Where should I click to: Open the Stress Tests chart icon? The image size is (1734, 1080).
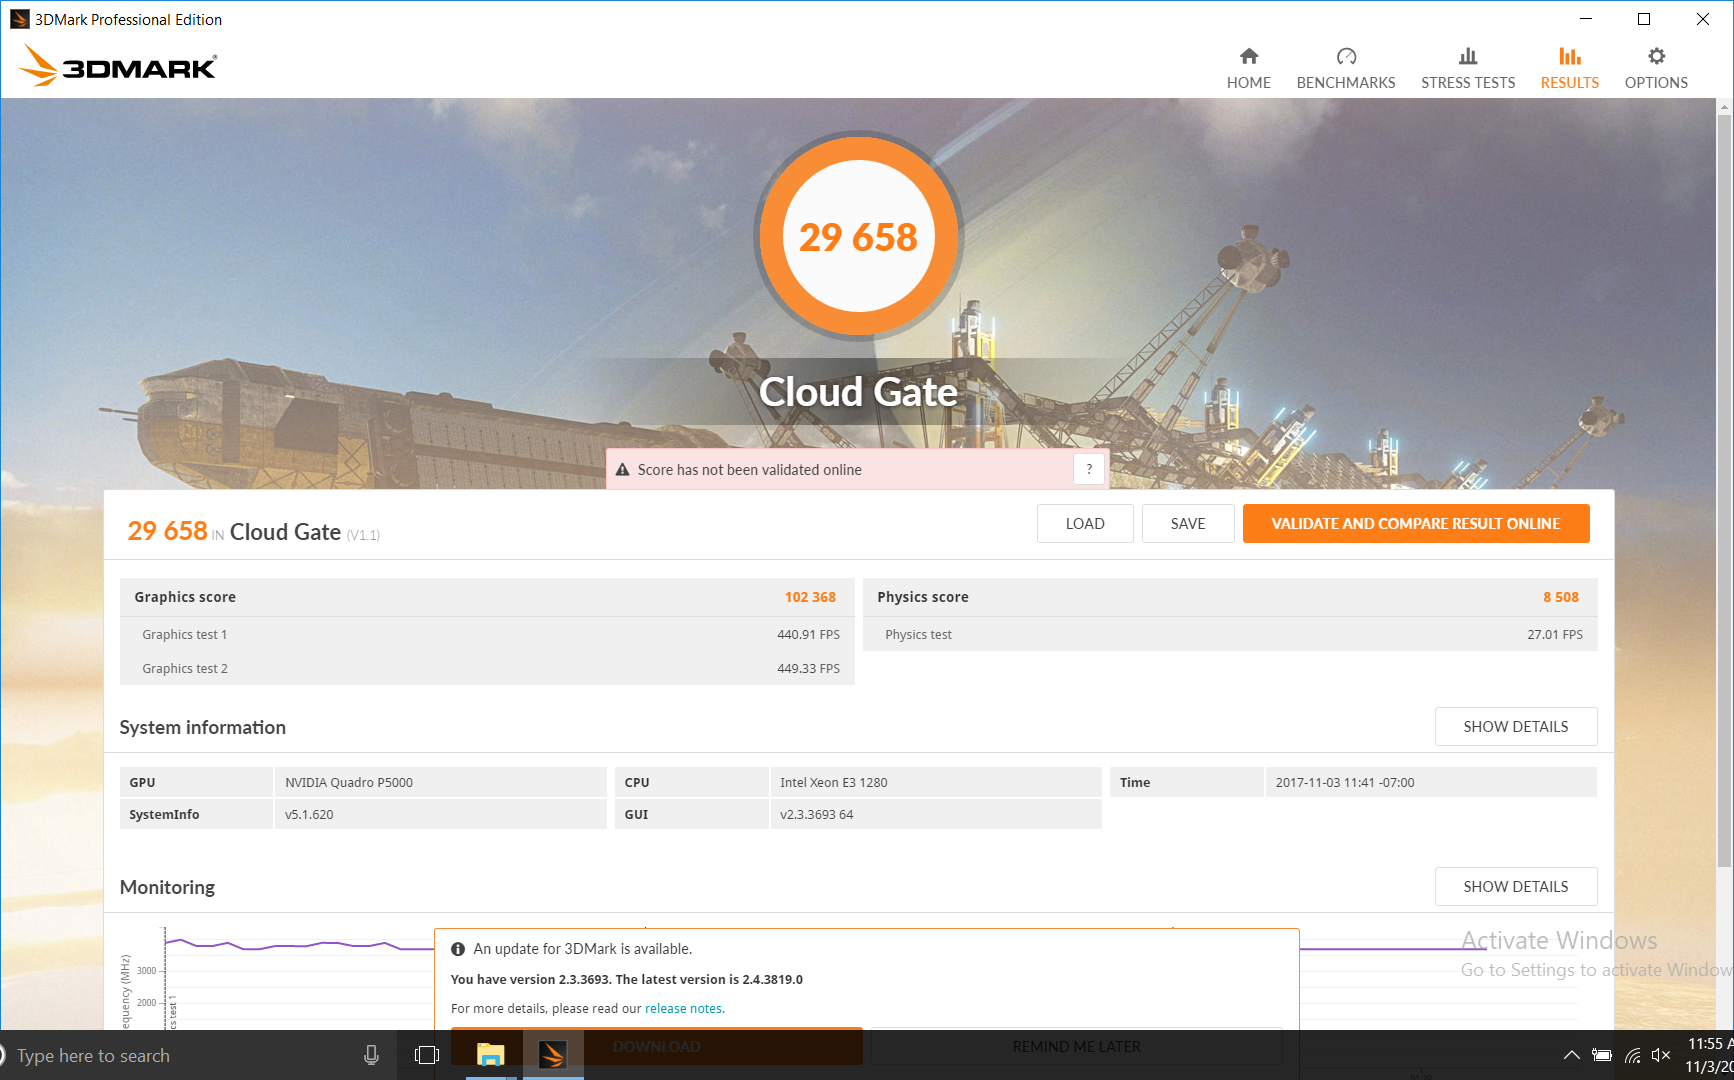tap(1467, 56)
